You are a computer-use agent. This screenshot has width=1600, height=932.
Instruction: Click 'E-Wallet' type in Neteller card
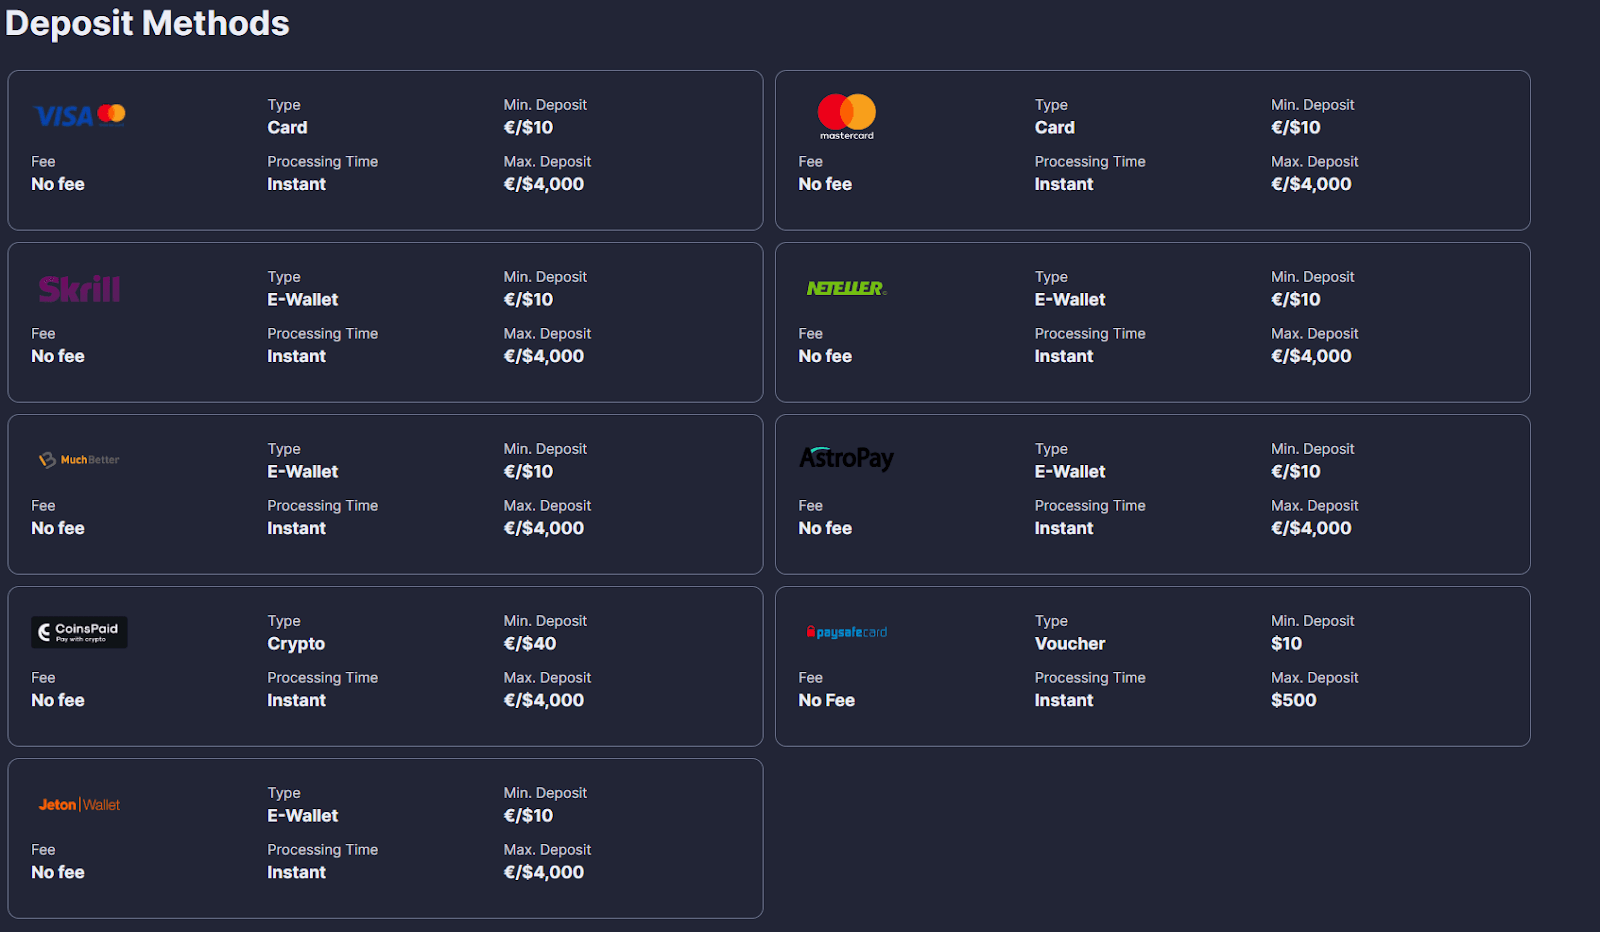1070,299
